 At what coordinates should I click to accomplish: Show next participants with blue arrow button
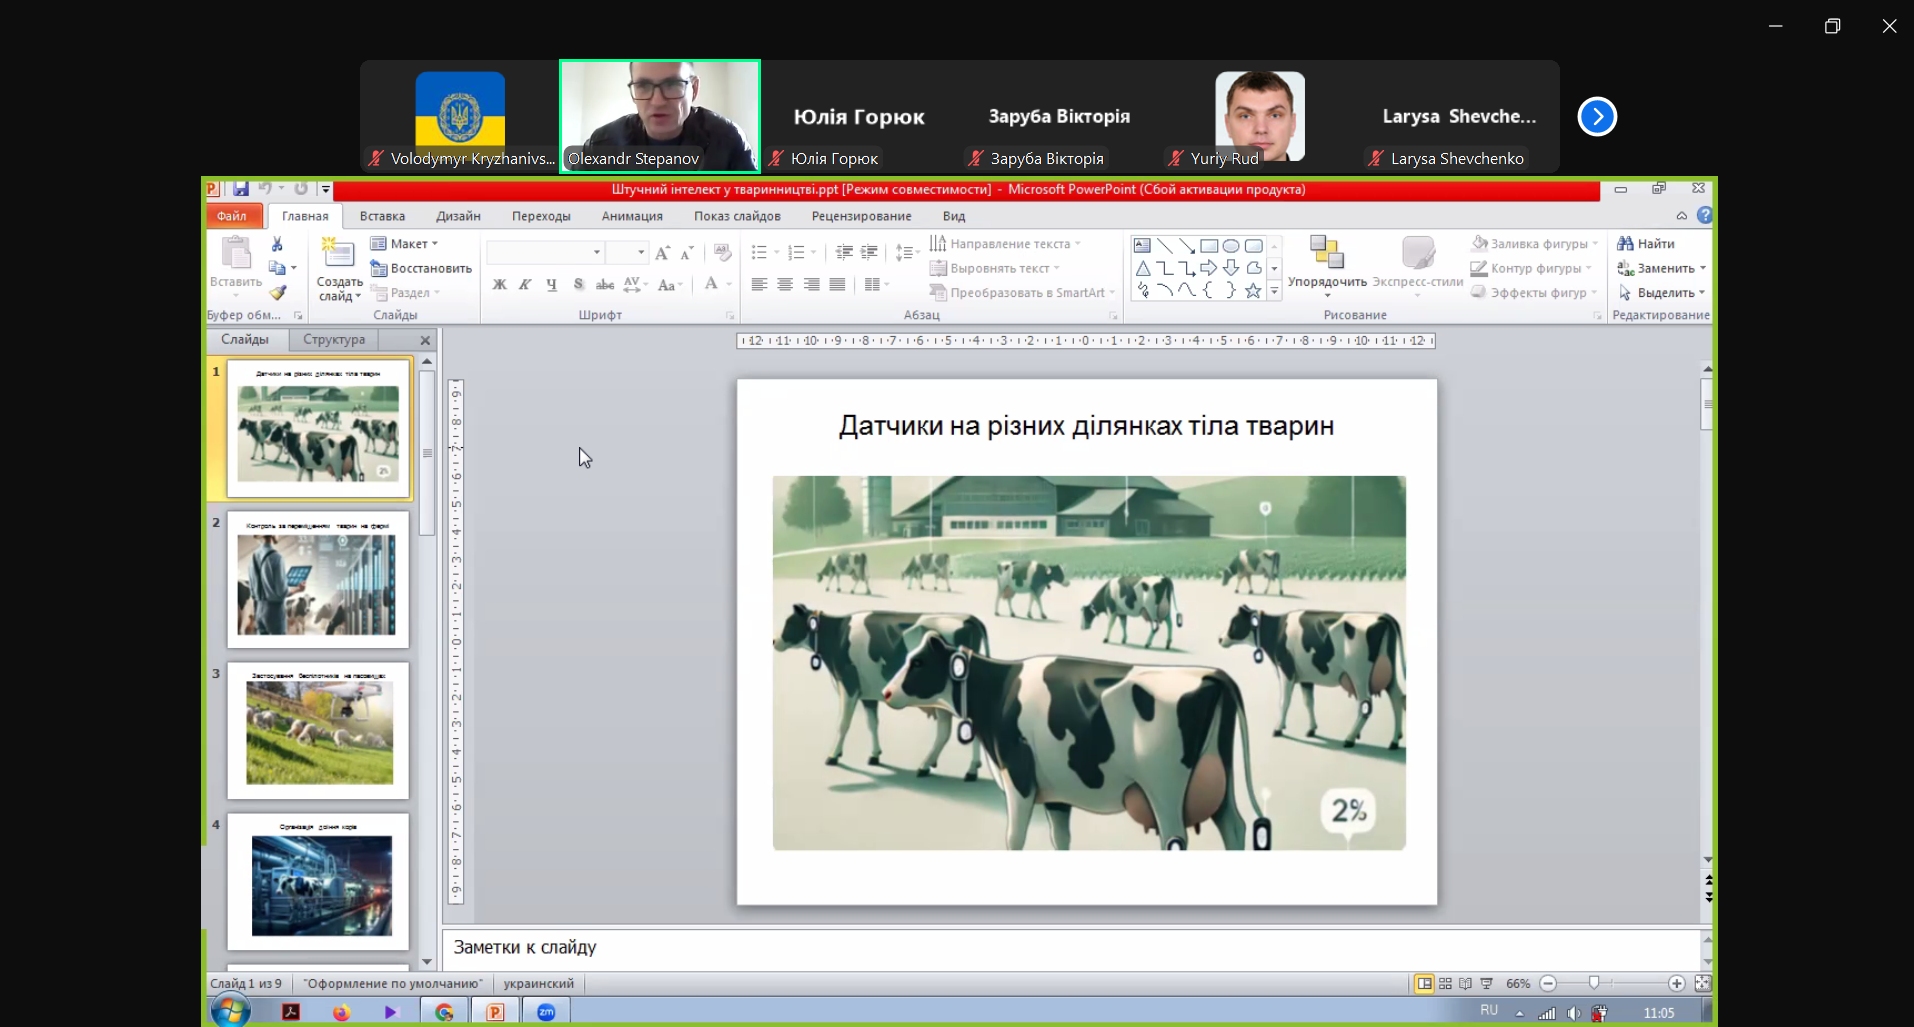(x=1597, y=117)
